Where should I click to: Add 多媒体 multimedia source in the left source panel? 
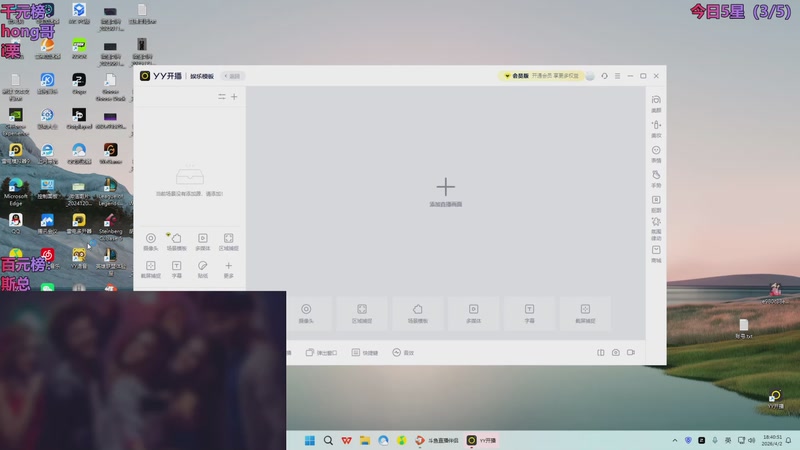203,241
